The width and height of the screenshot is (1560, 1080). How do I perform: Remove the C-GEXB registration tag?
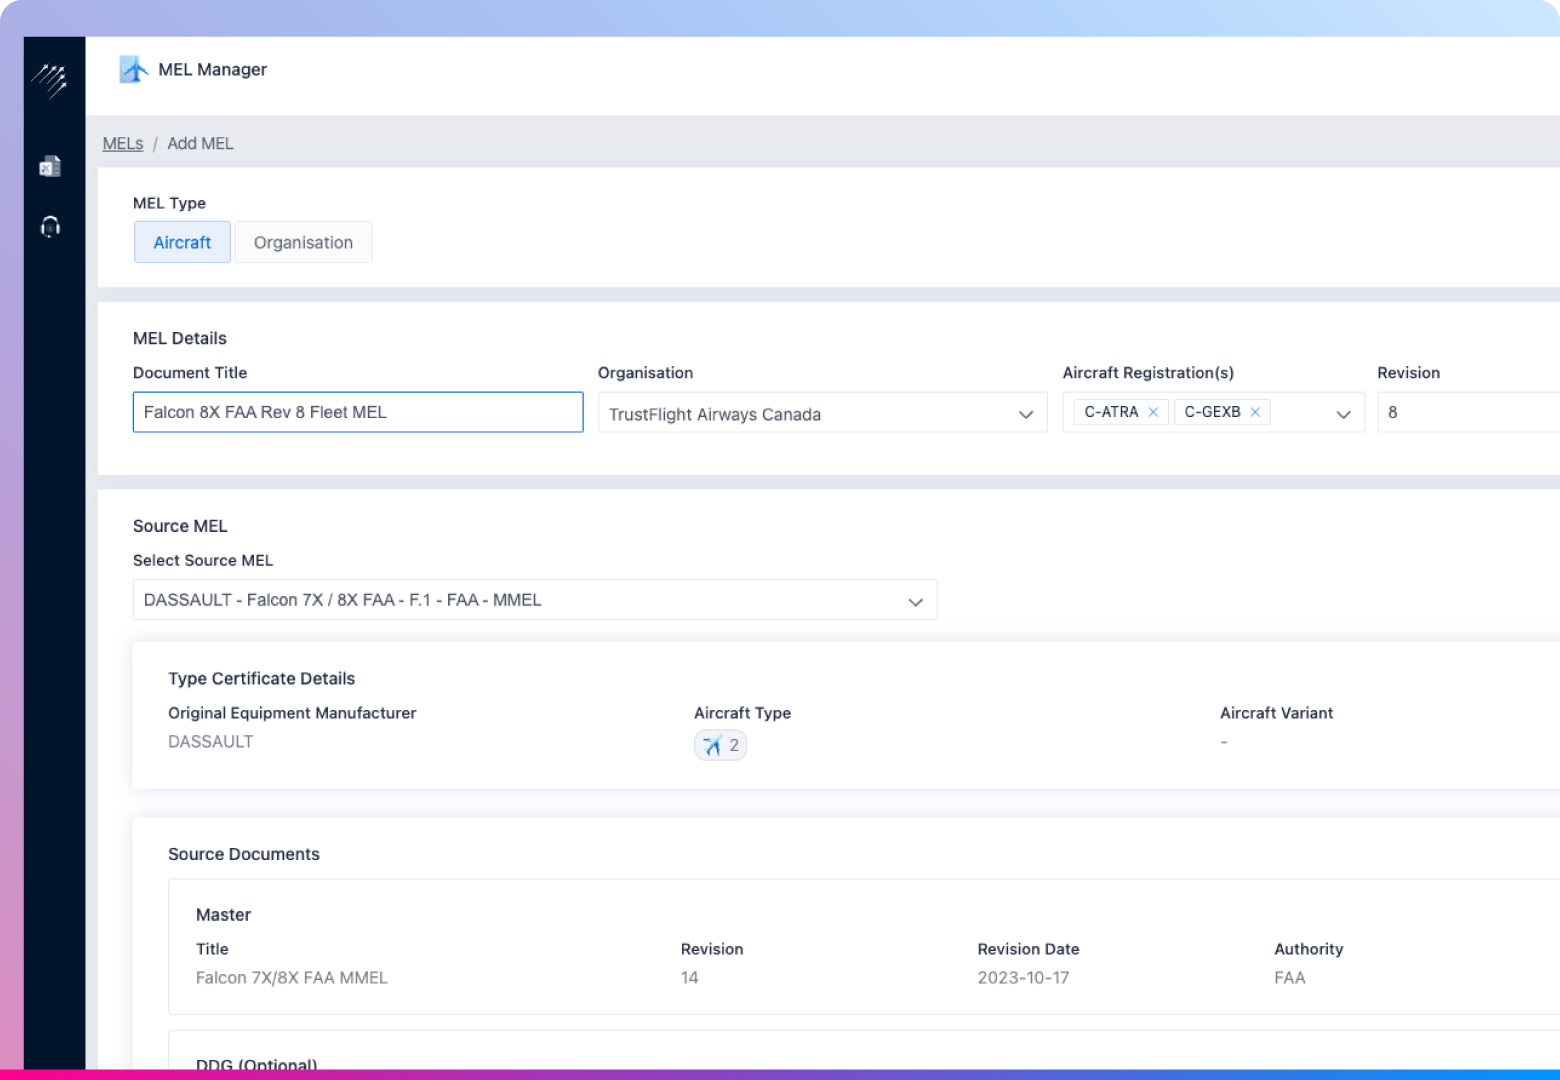(1255, 412)
